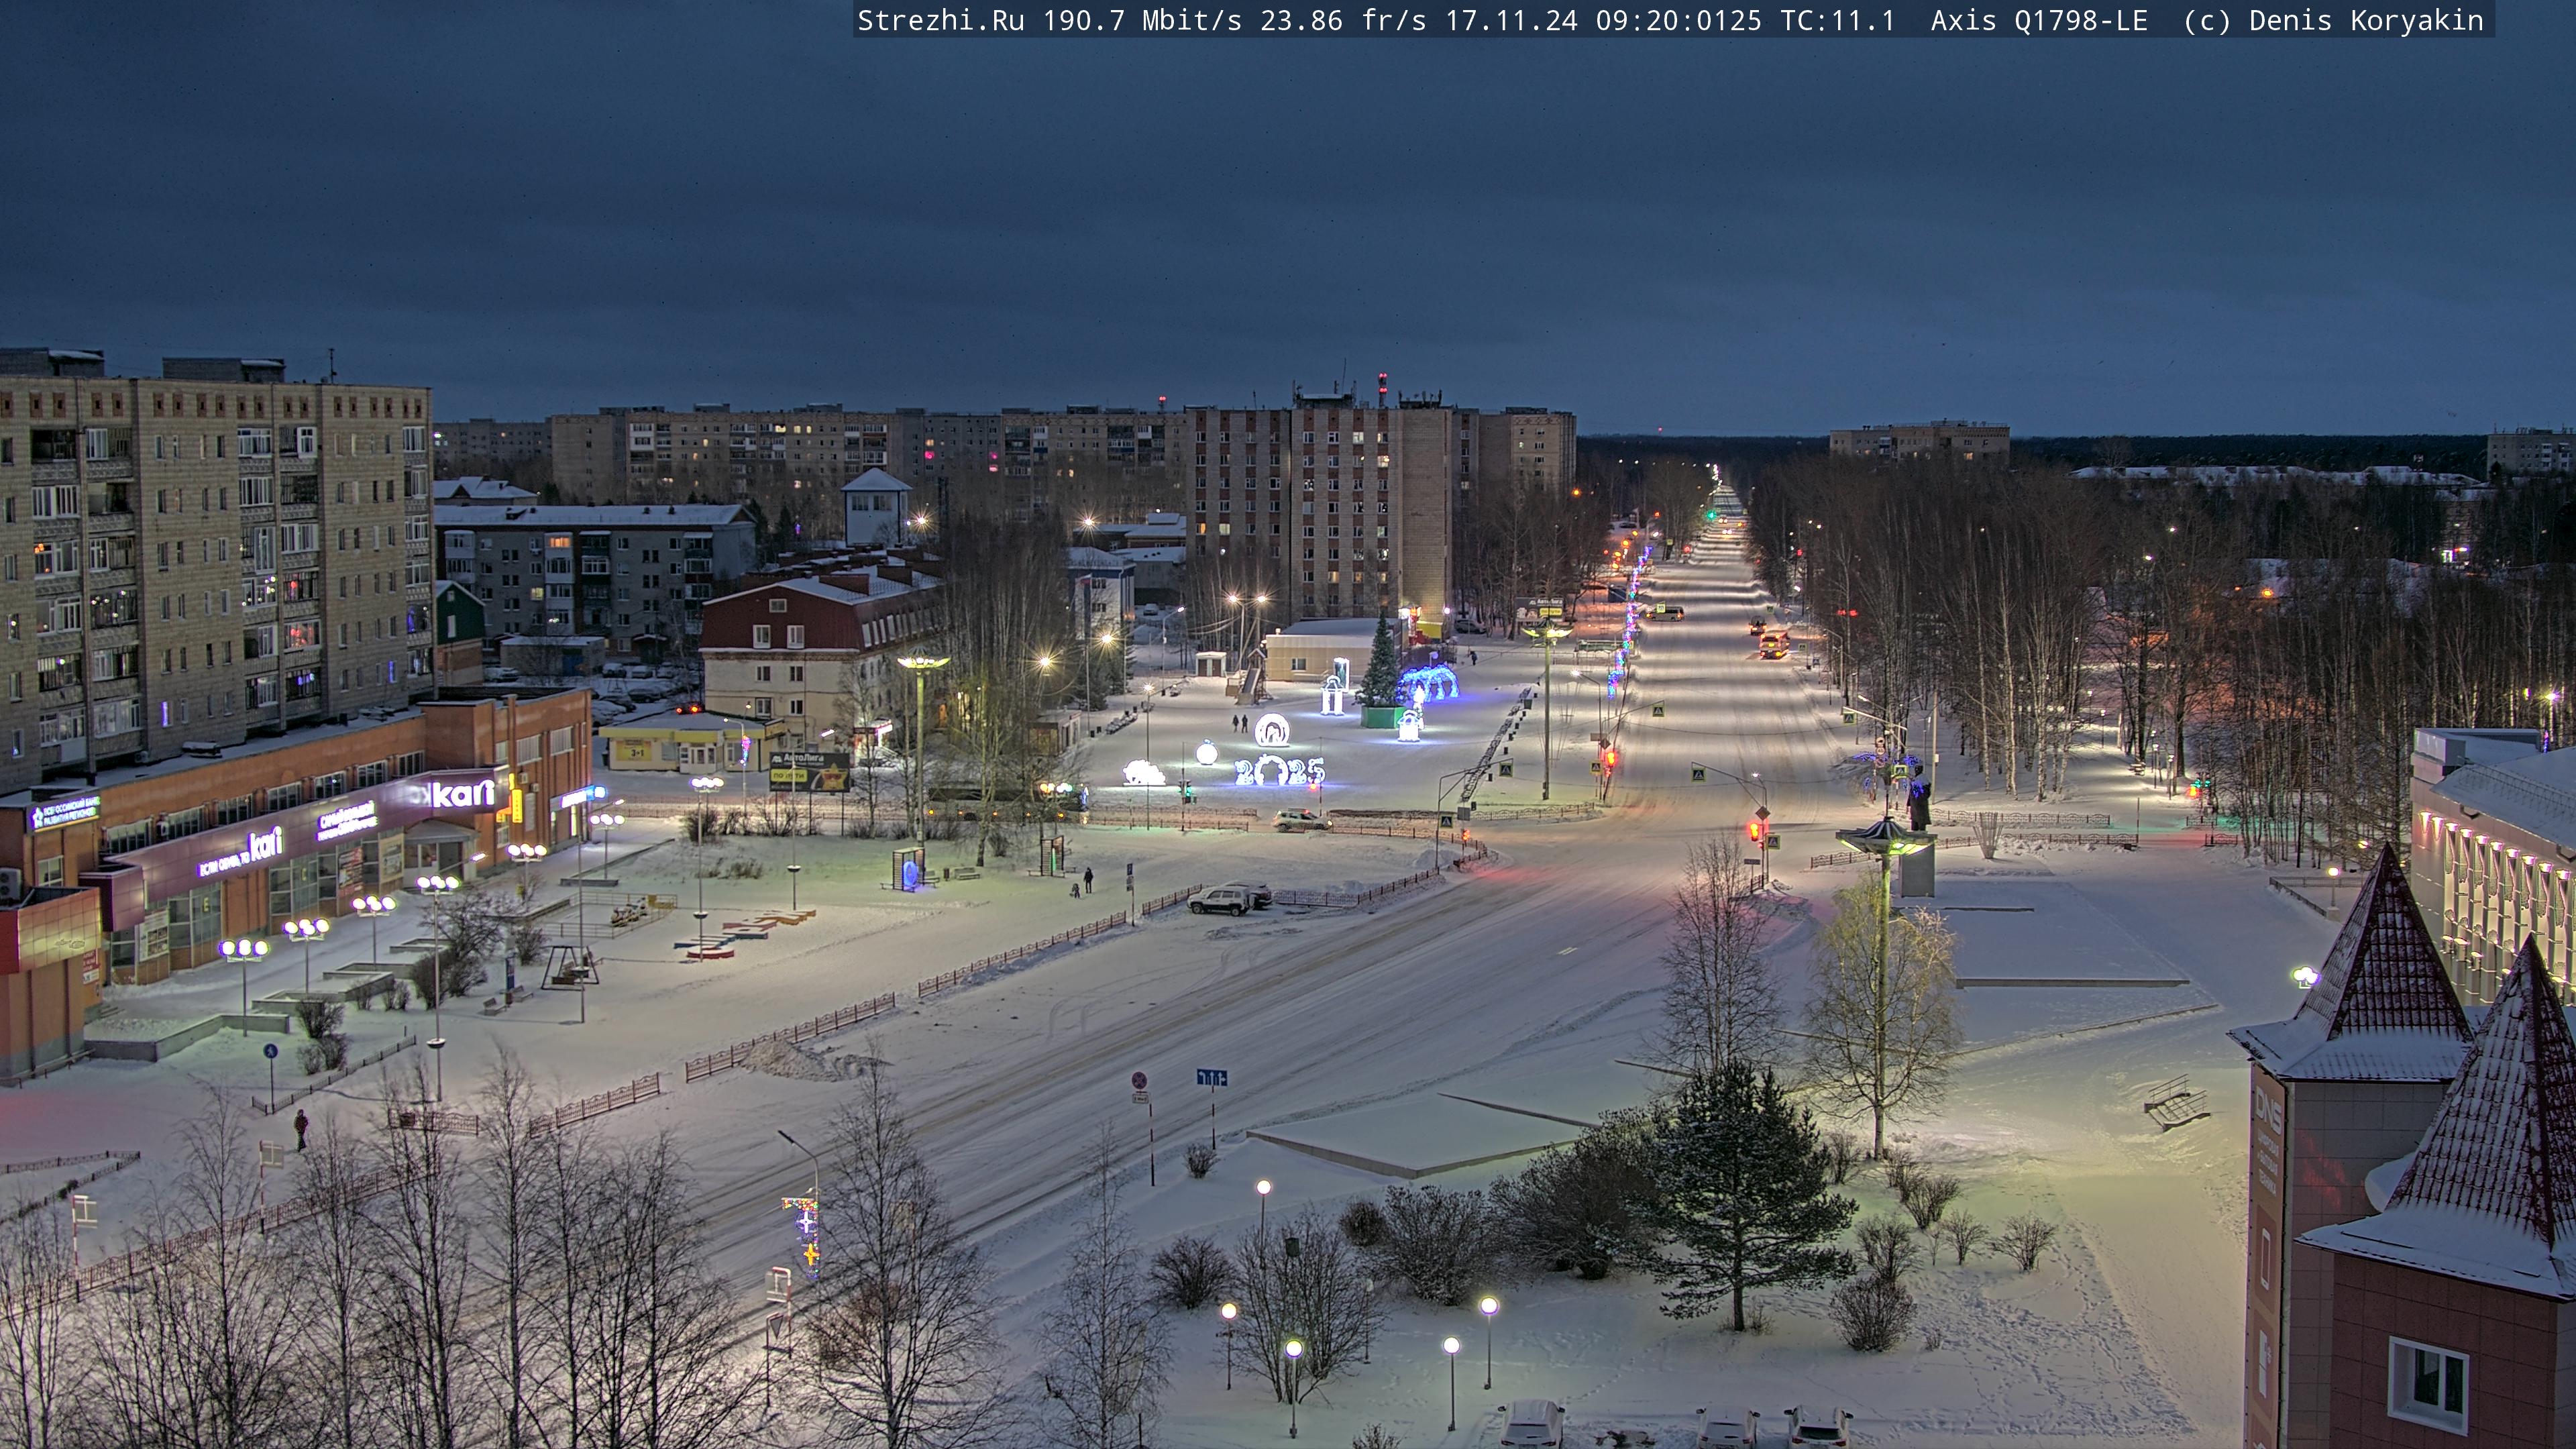
Task: Select the "TC:11.1" value
Action: 1837,21
